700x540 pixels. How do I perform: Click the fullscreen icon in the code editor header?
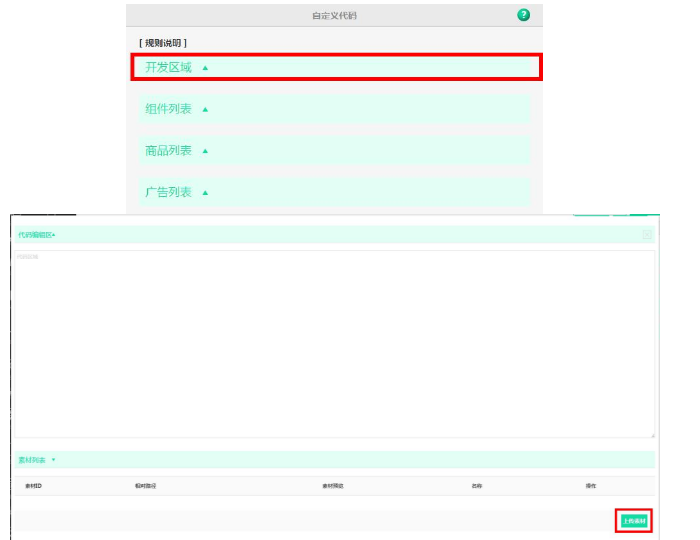tap(647, 235)
